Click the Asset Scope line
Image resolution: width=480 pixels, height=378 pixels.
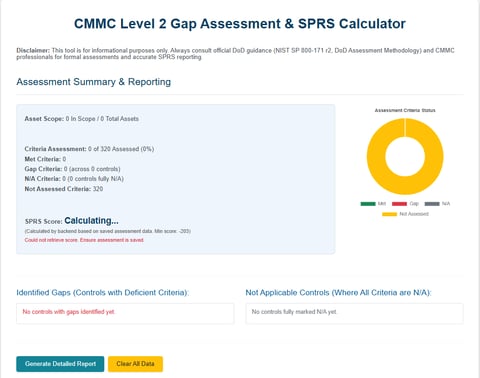(82, 119)
